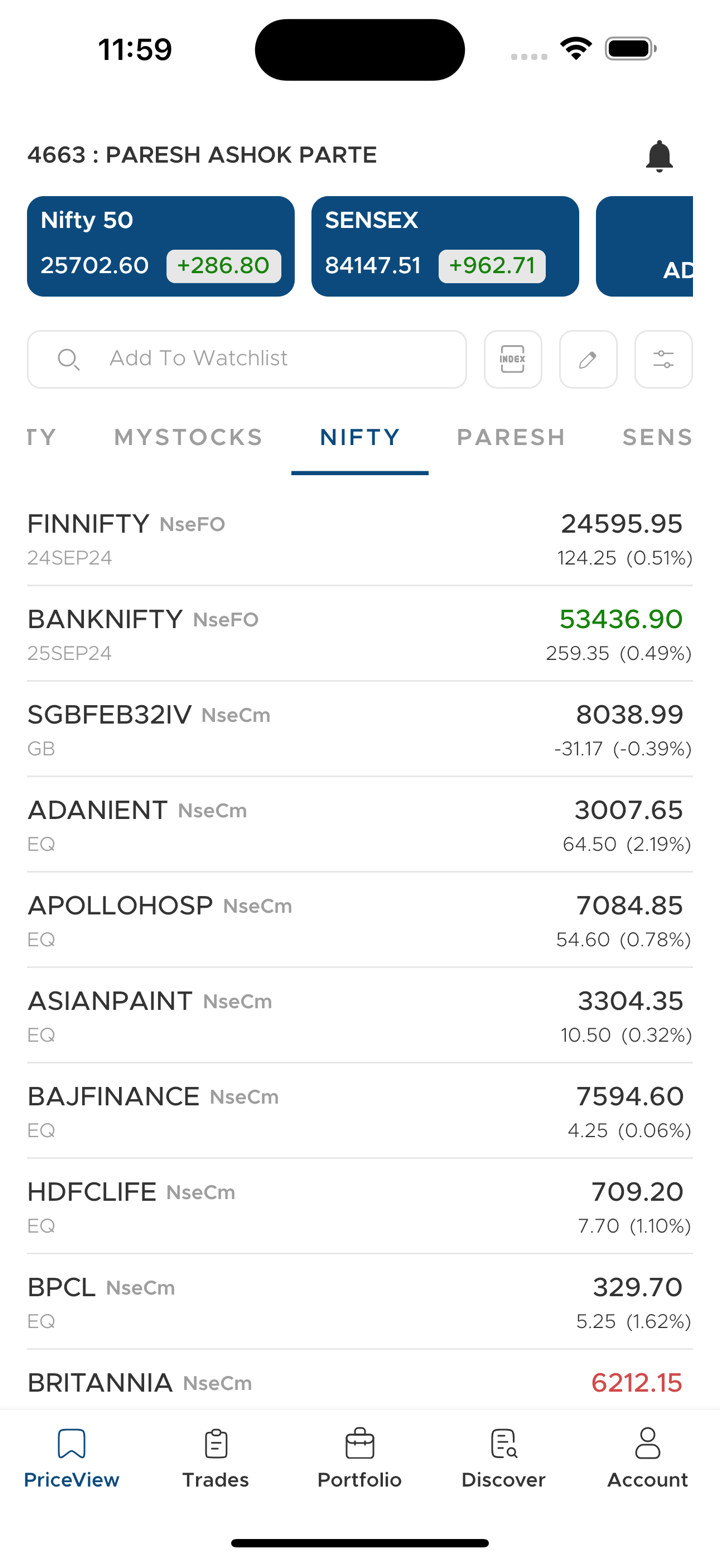This screenshot has height=1561, width=720.
Task: Tap the HDFCLIFE stock row
Action: point(359,1206)
